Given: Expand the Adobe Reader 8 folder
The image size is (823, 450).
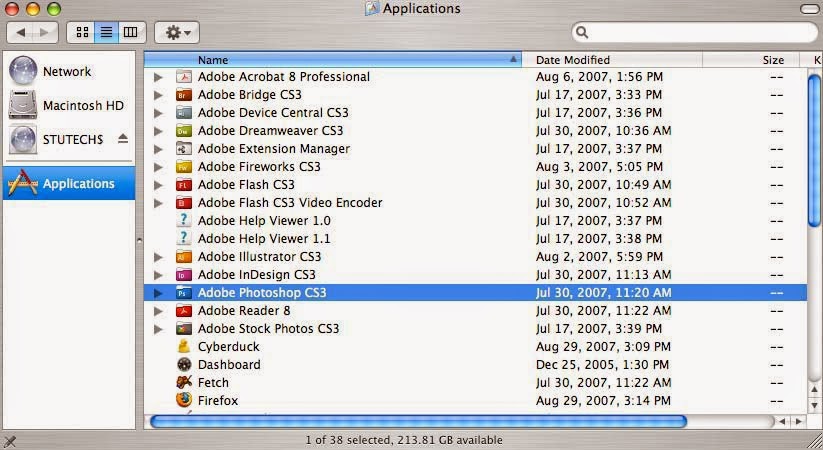Looking at the screenshot, I should pyautogui.click(x=158, y=311).
